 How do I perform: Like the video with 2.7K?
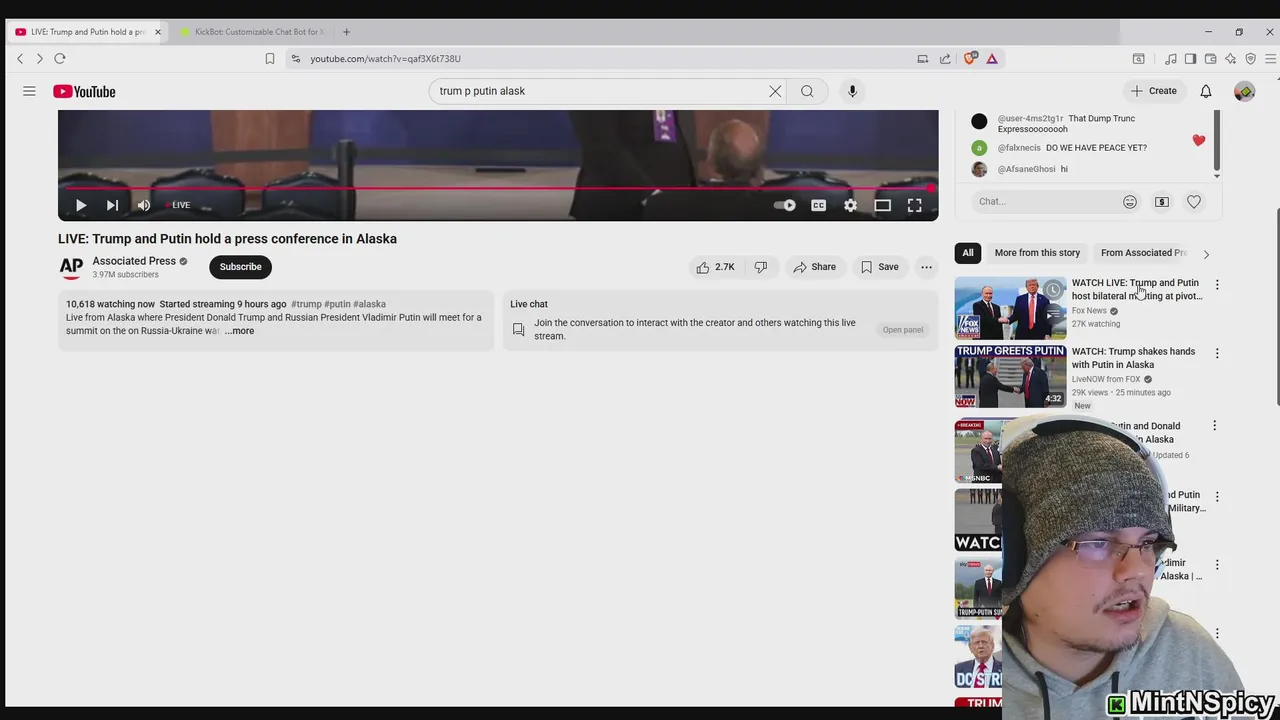click(715, 267)
